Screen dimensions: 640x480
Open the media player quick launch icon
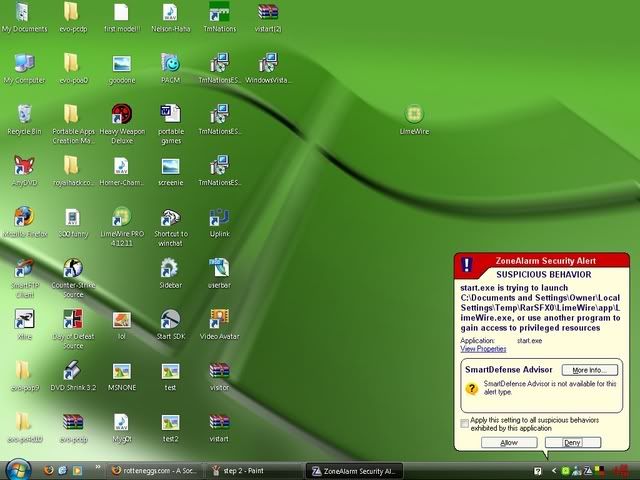click(x=77, y=471)
